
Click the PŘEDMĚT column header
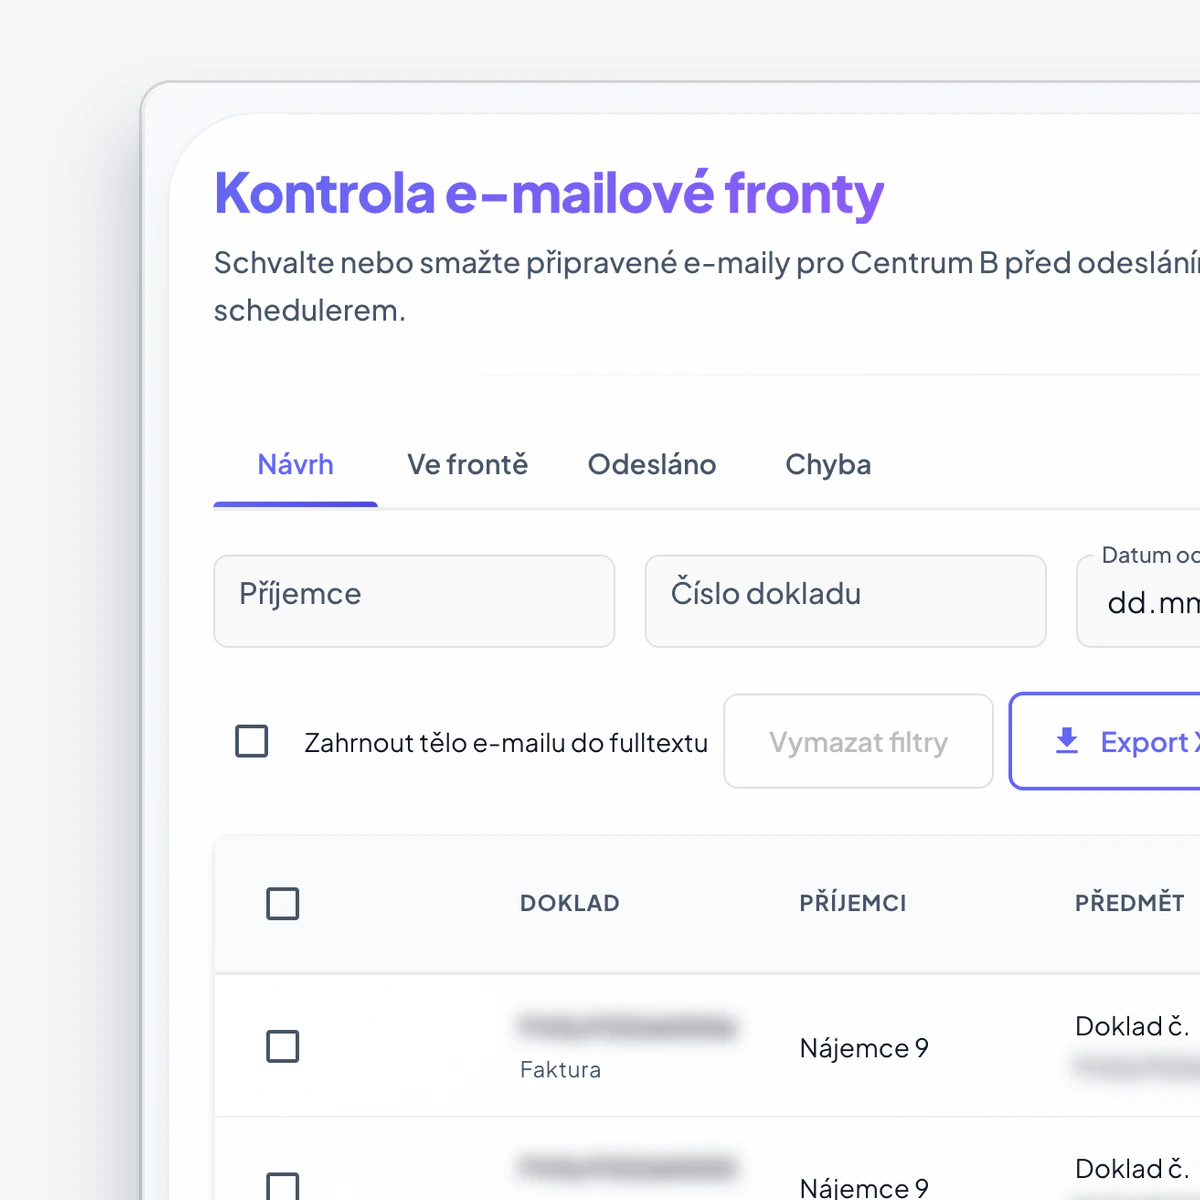click(1130, 903)
